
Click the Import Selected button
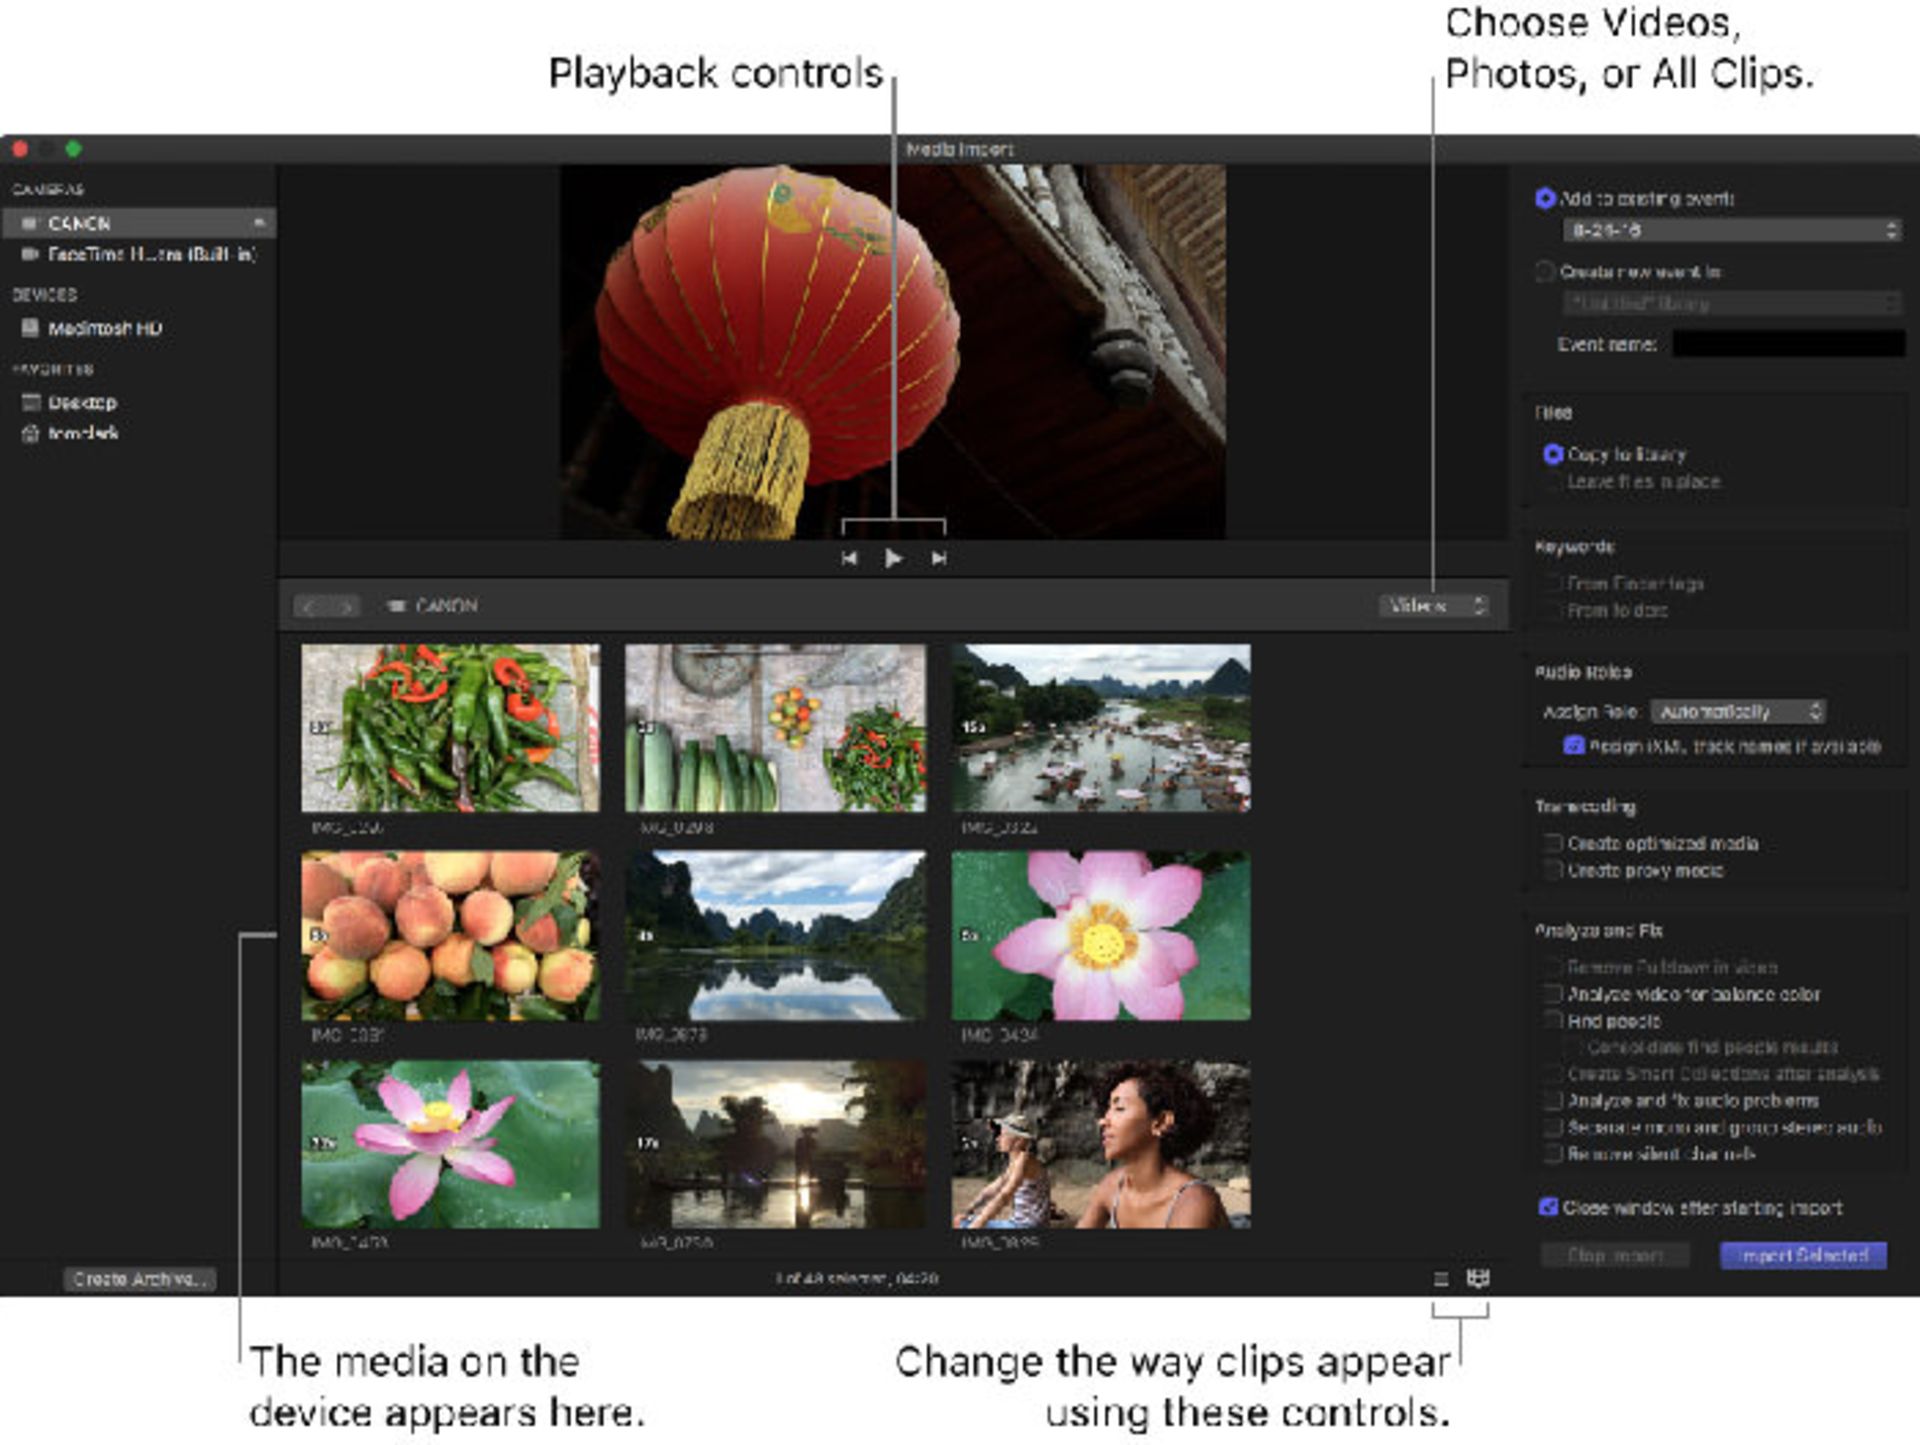click(1802, 1255)
